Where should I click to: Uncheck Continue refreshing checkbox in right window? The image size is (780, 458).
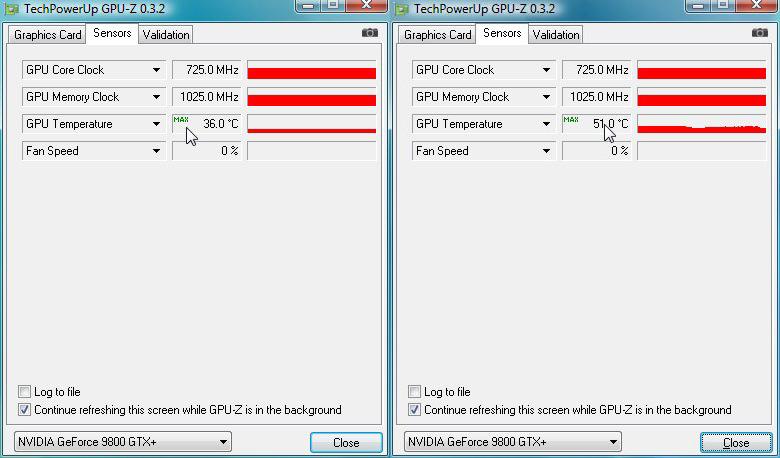[414, 410]
